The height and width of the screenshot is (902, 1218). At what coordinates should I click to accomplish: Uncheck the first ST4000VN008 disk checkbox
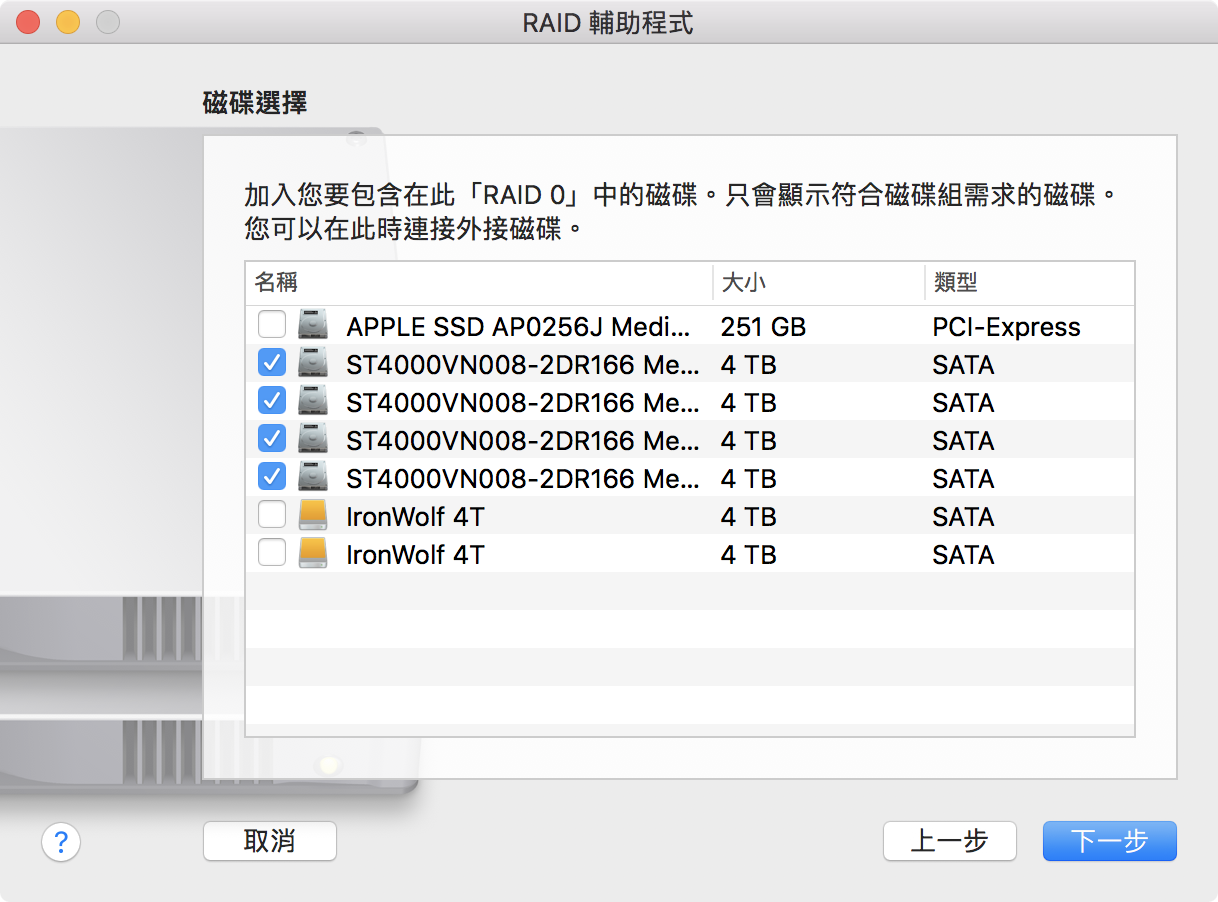(272, 364)
